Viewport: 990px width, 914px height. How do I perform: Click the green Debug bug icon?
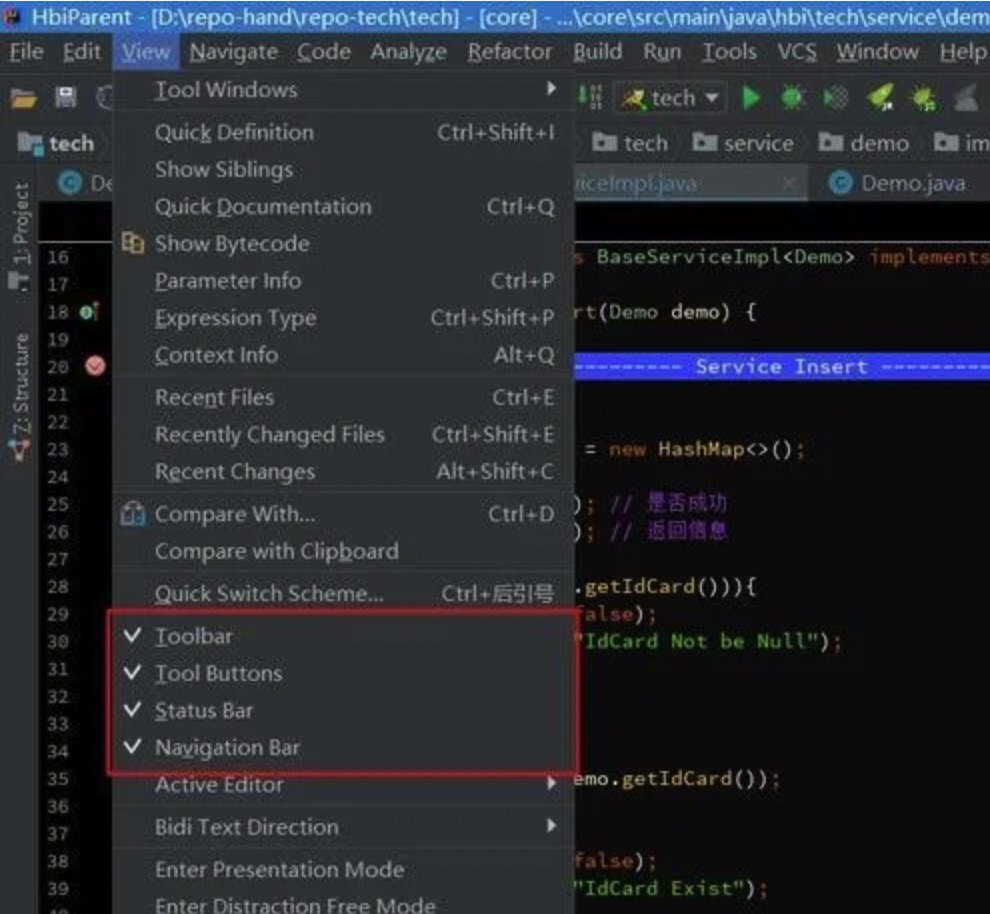tap(792, 98)
